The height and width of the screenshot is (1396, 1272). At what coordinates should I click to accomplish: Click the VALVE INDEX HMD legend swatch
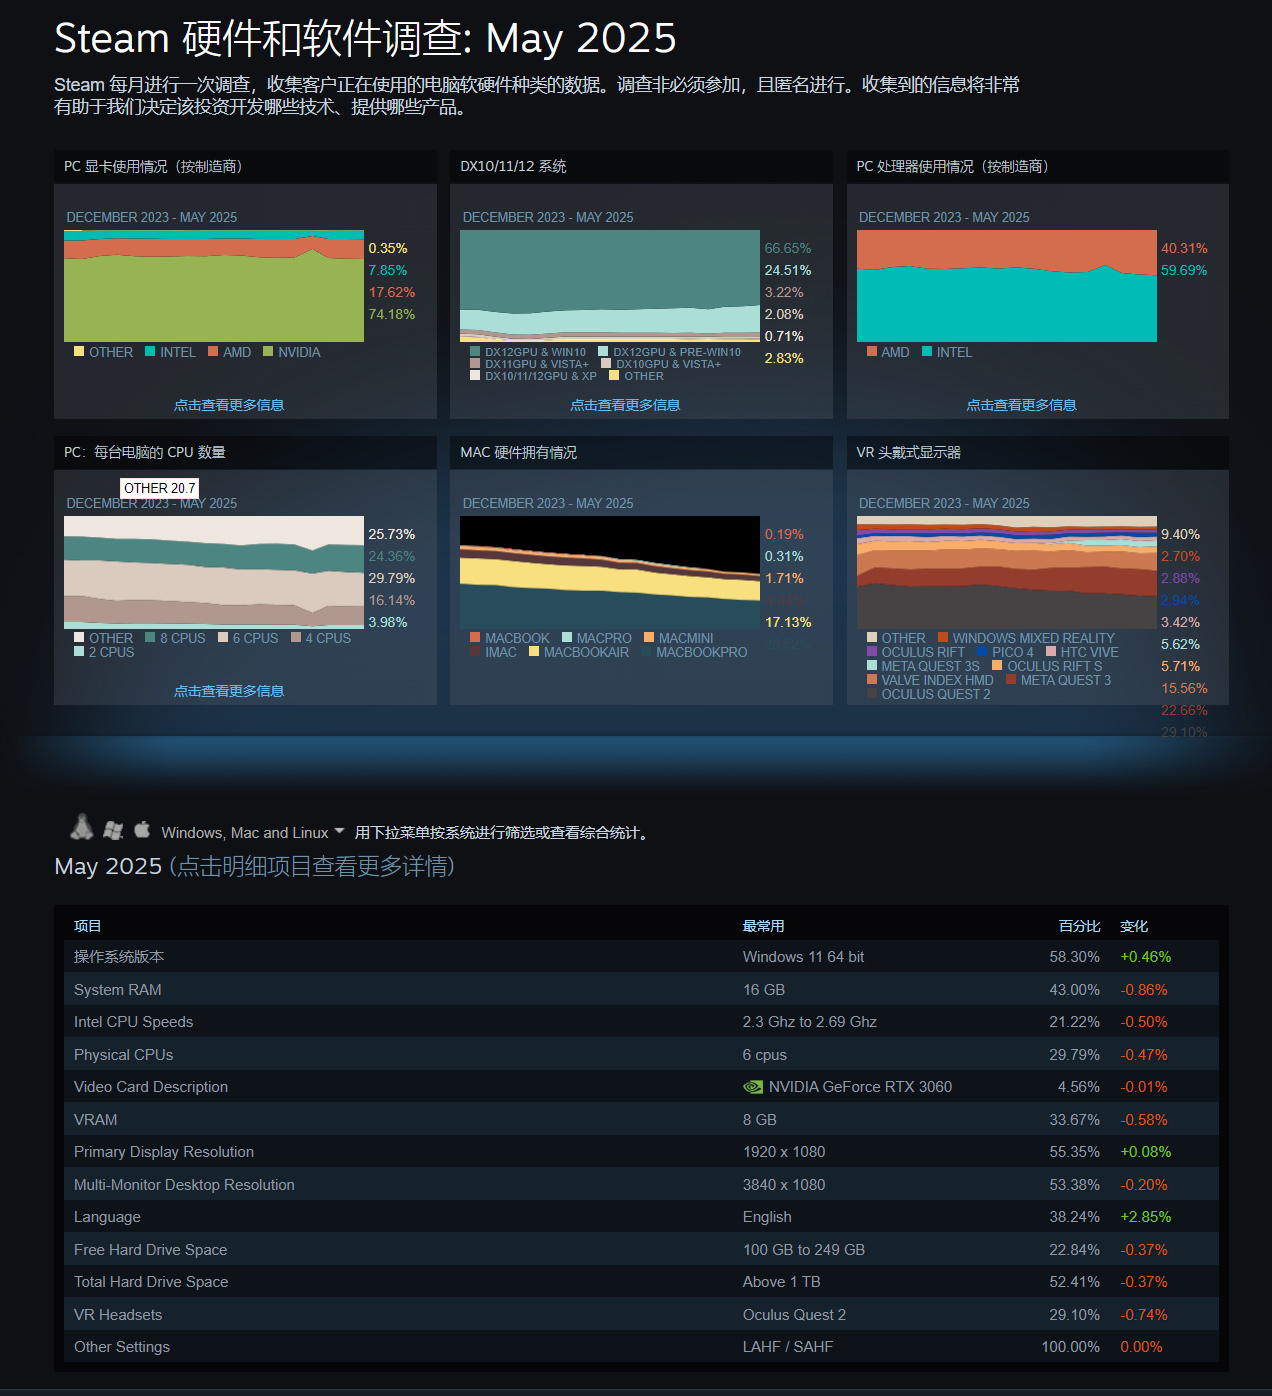[x=872, y=679]
